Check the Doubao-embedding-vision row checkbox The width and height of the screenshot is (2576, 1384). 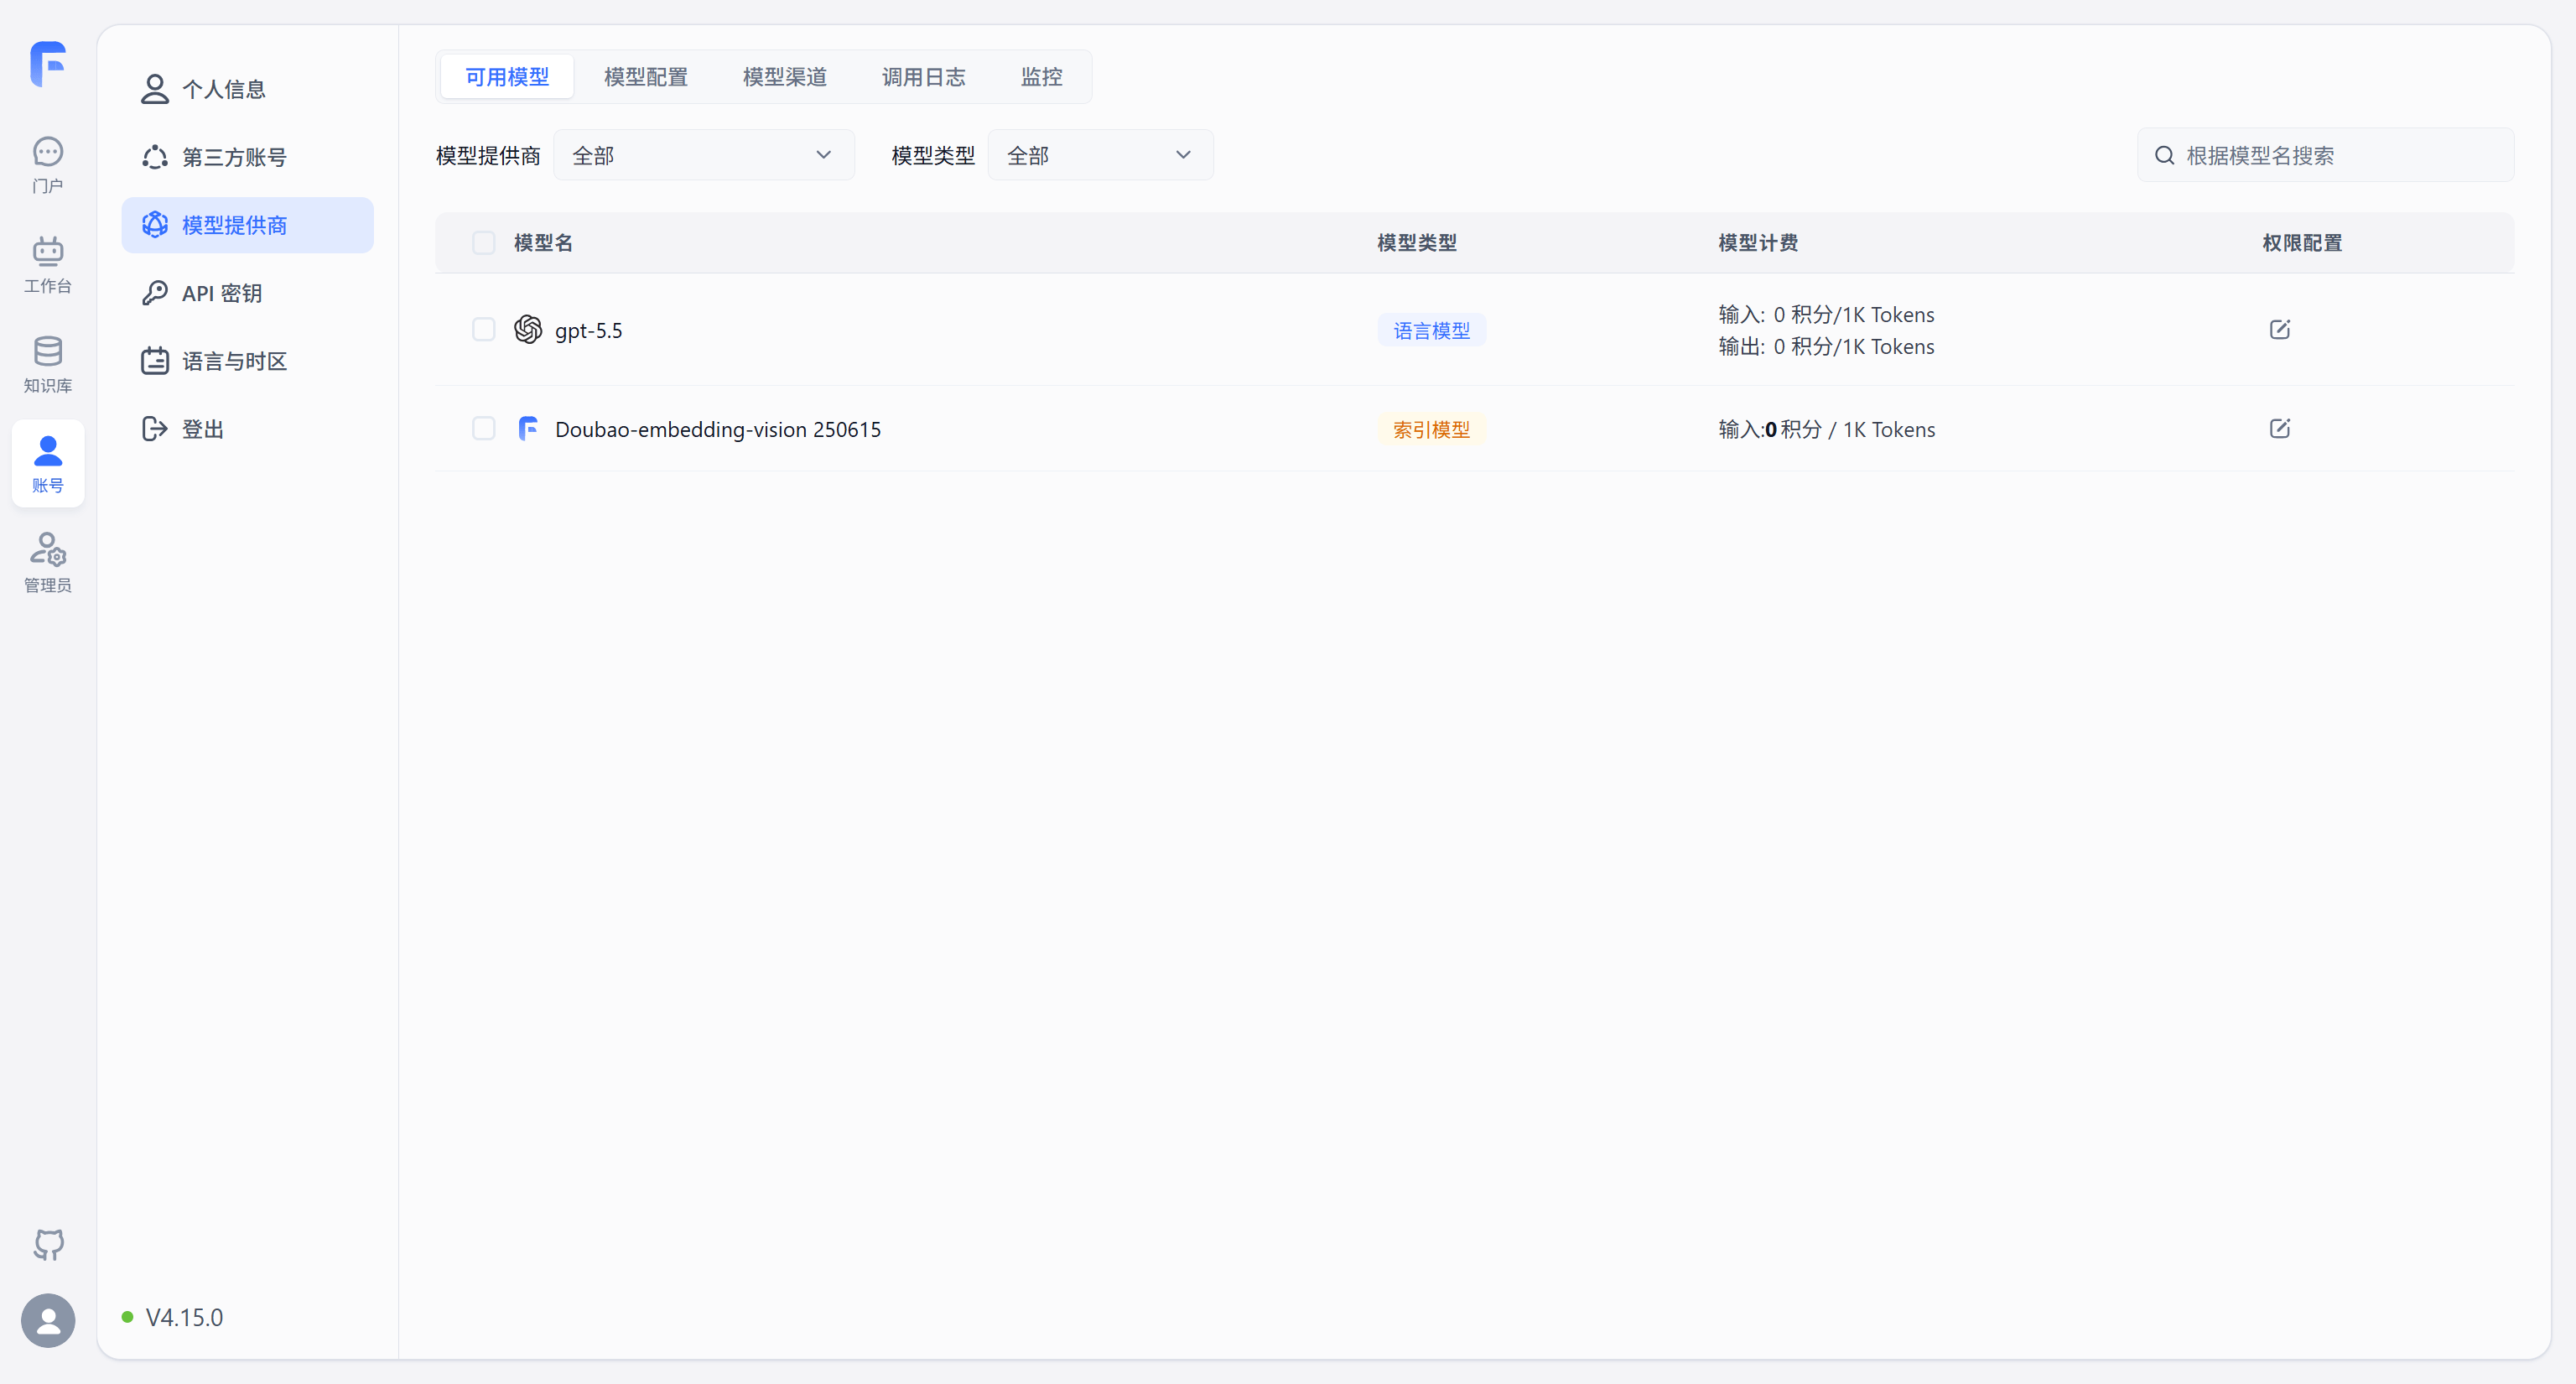[484, 429]
